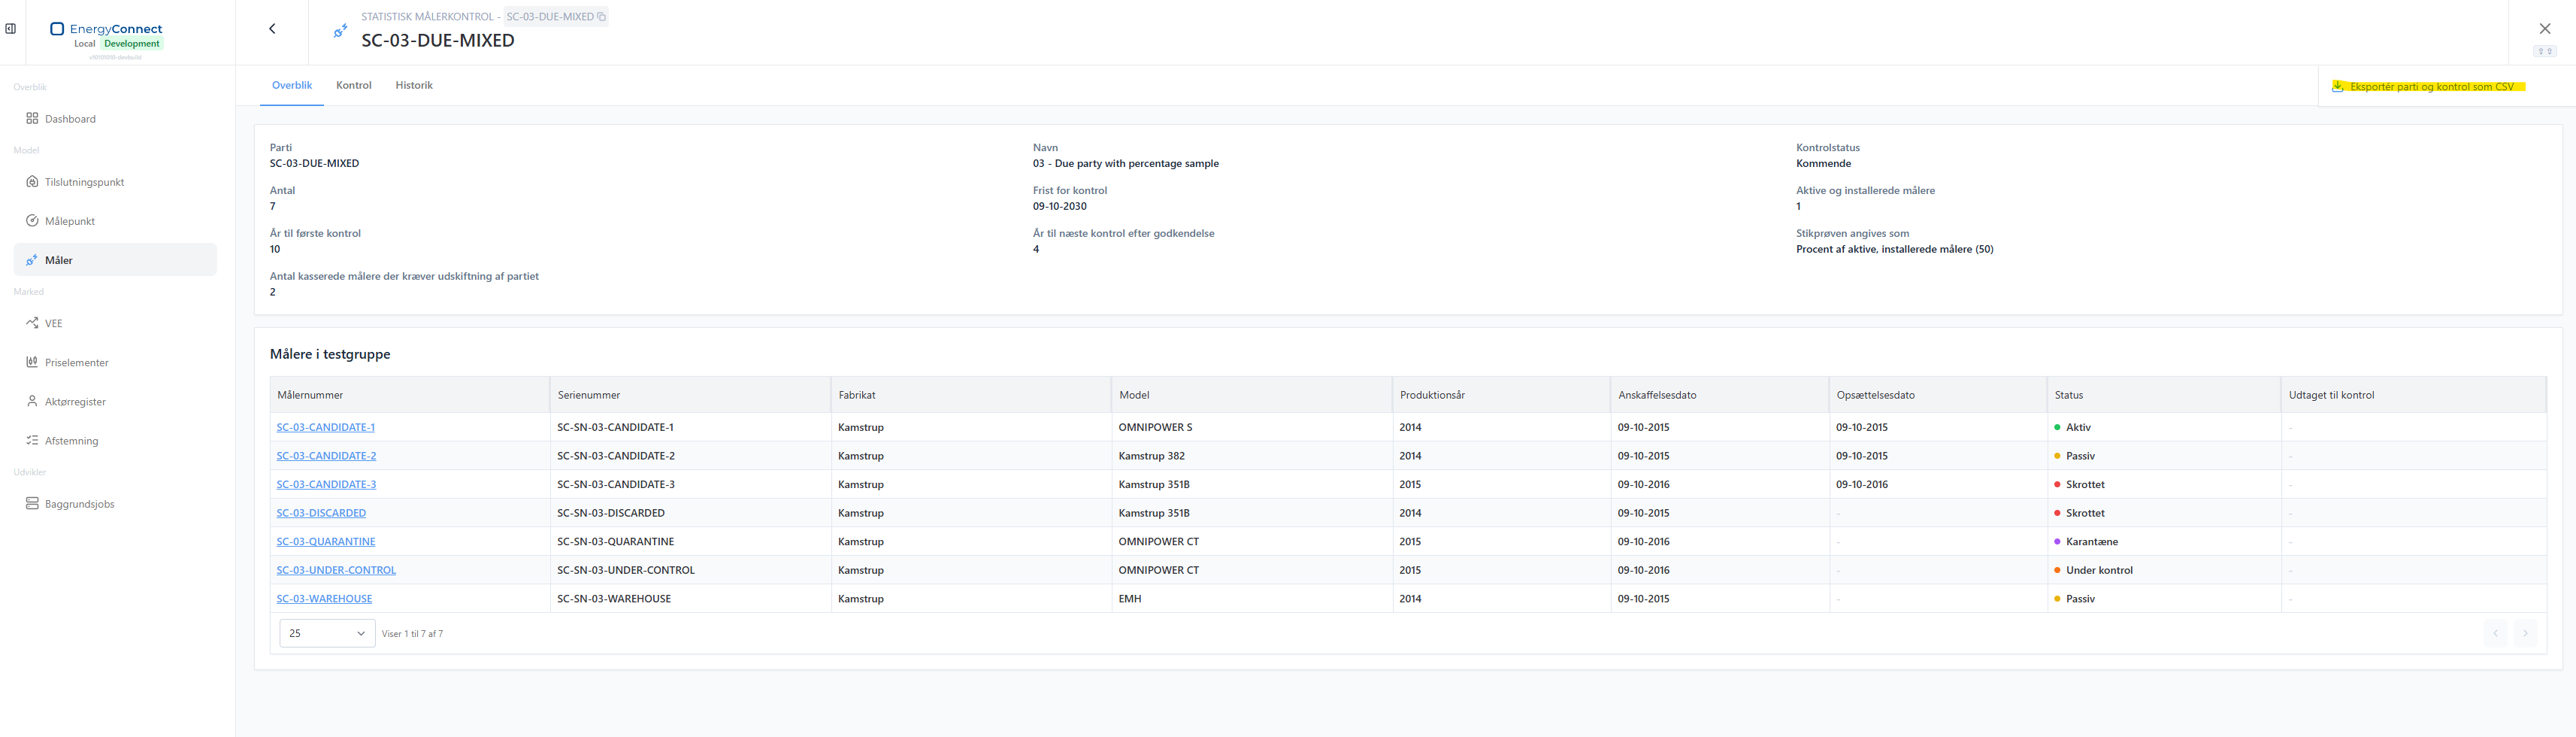This screenshot has width=2576, height=737.
Task: Open Baggrundsjobs under Udvikler
Action: point(115,504)
